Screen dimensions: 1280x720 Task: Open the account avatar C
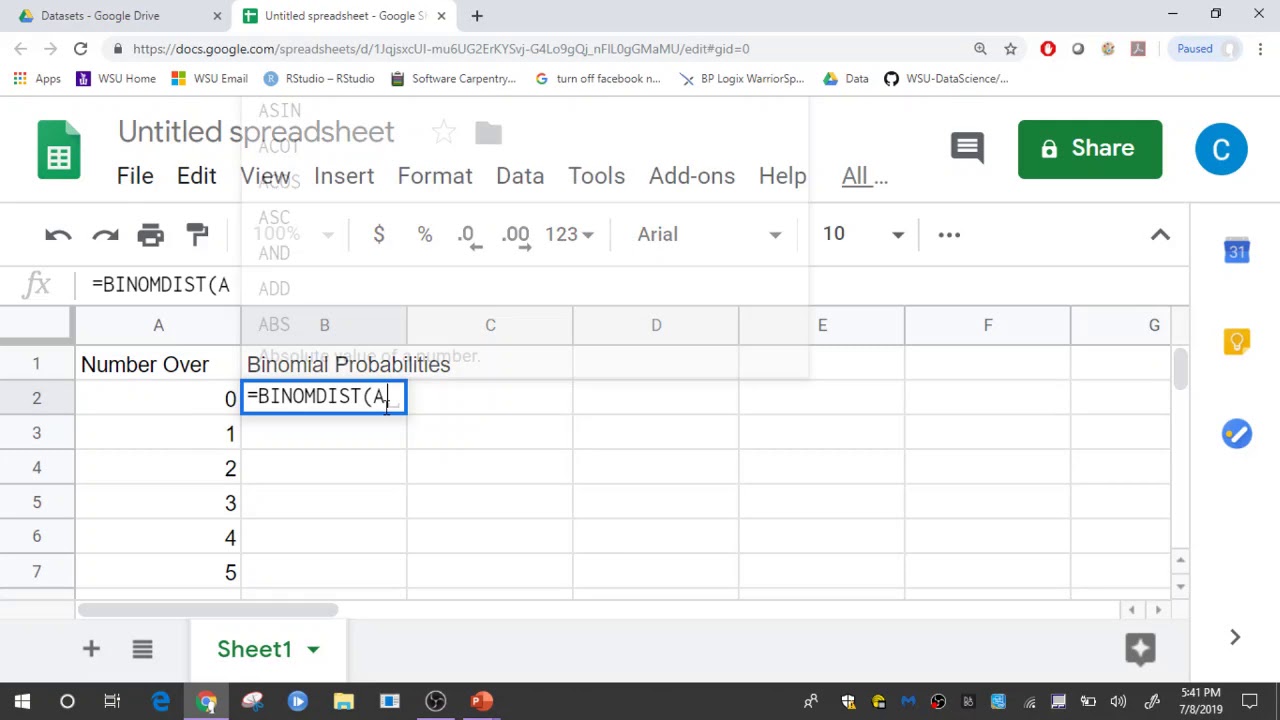click(1221, 149)
